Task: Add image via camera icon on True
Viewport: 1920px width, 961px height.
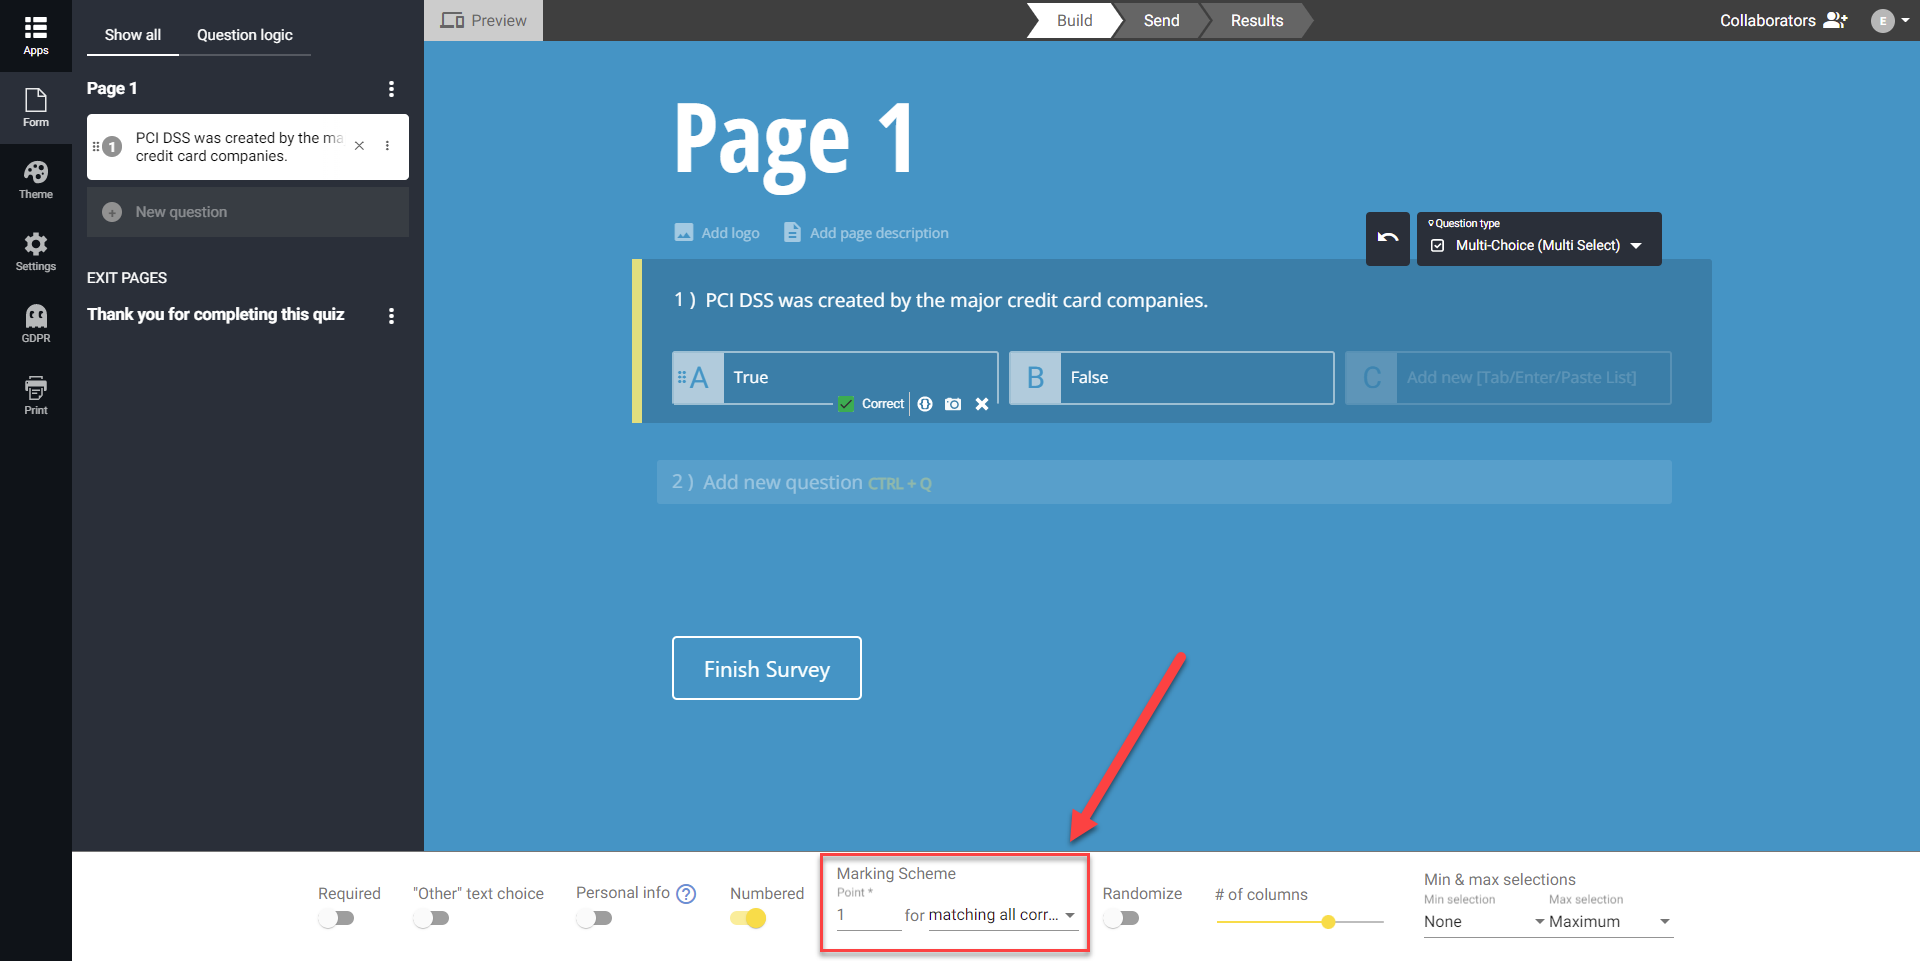Action: coord(953,404)
